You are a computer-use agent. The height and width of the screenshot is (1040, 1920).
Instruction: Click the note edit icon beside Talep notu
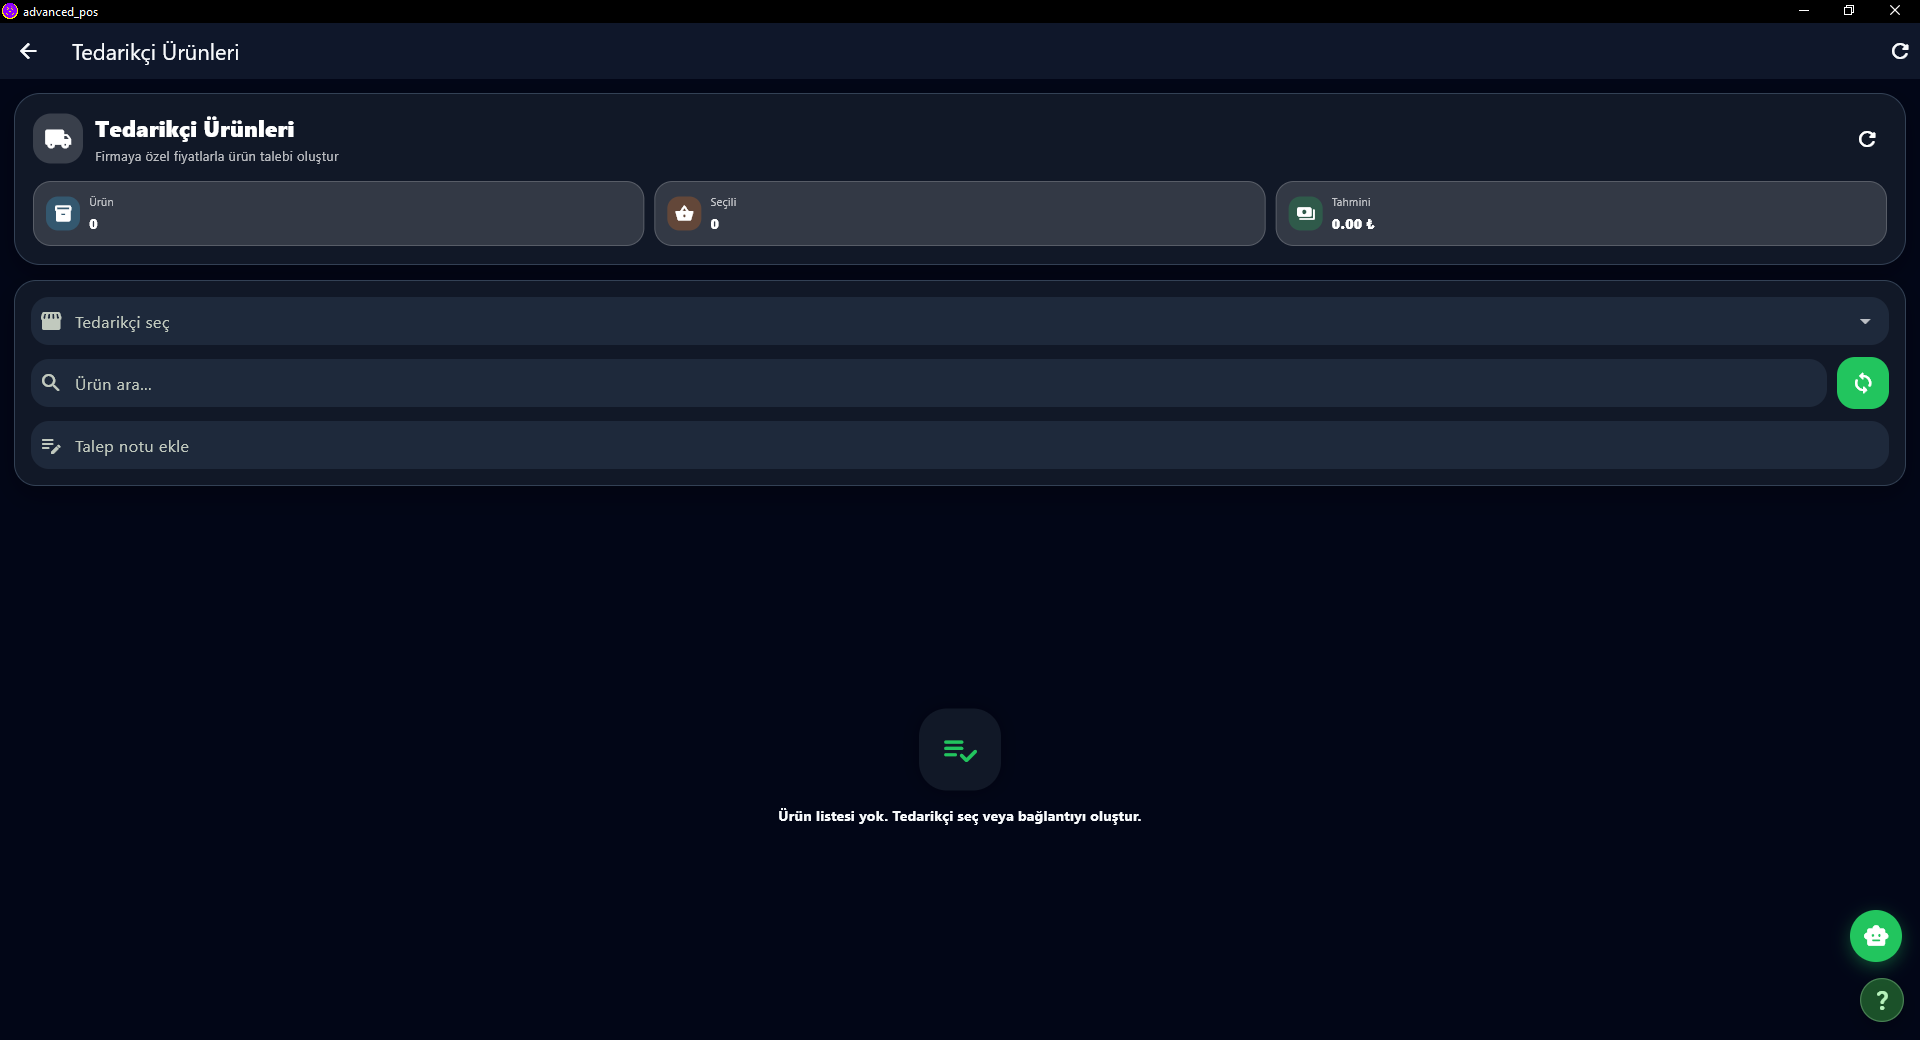pyautogui.click(x=51, y=446)
